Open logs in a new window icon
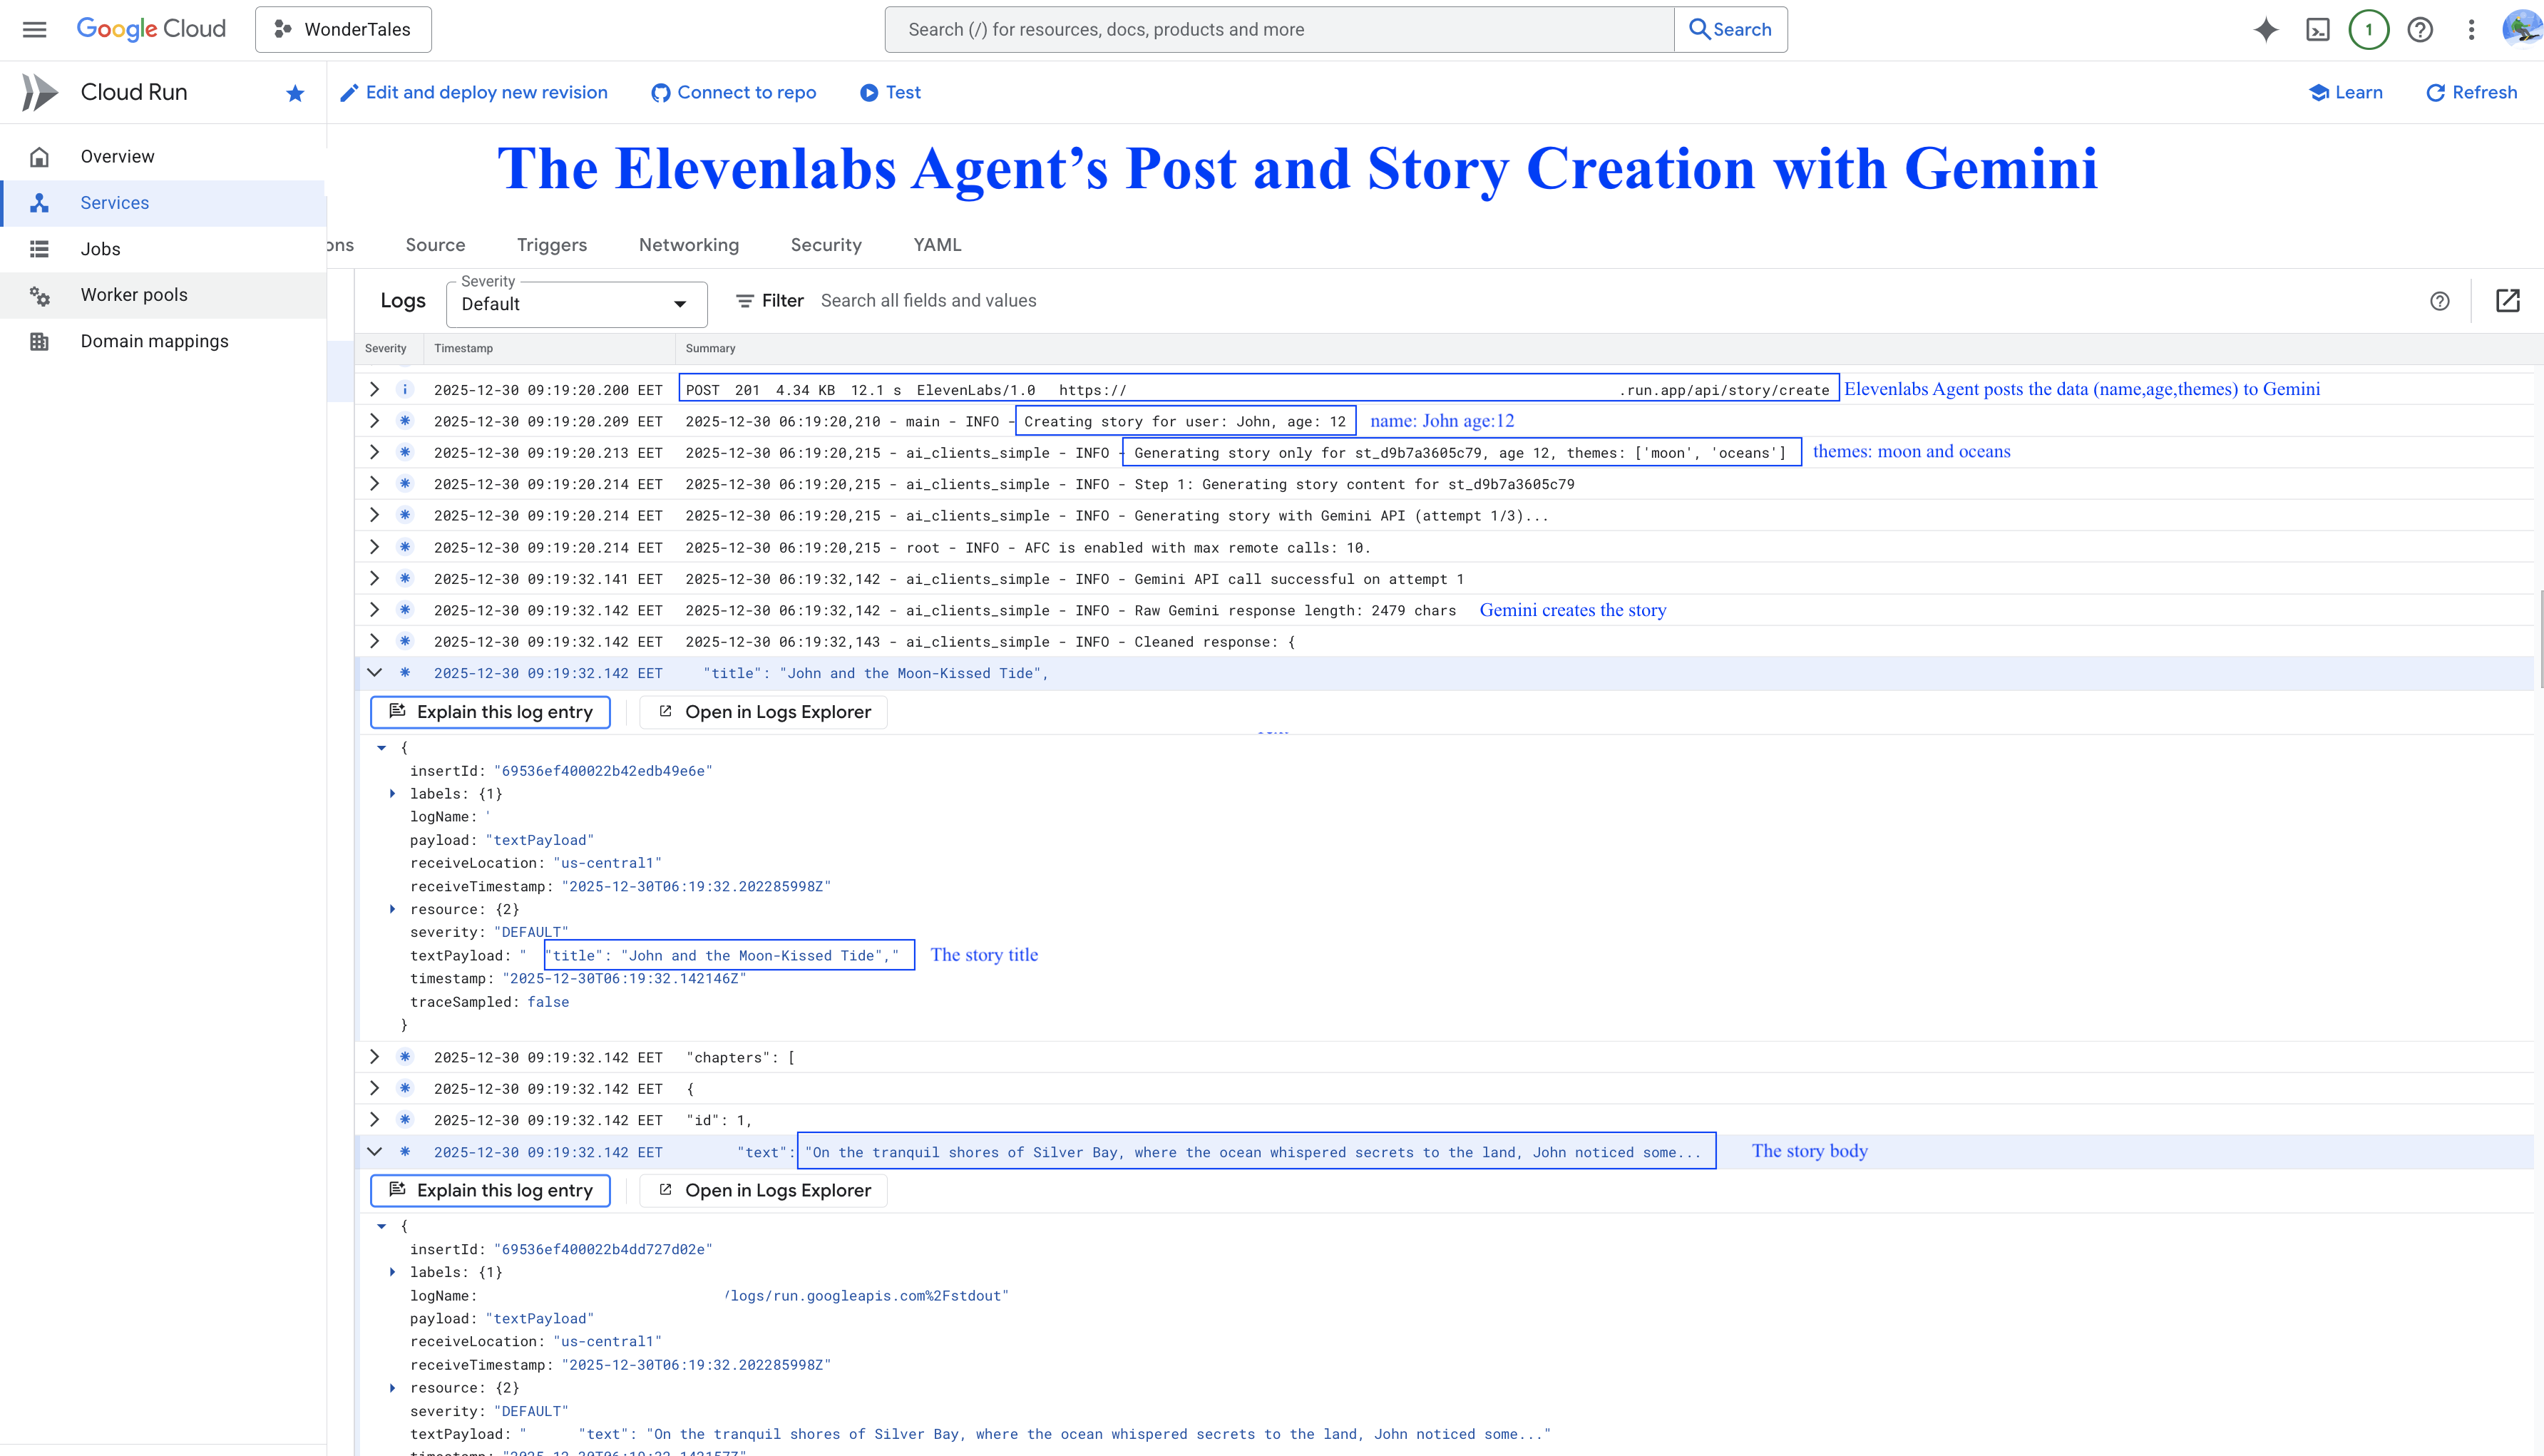 pos(2507,300)
